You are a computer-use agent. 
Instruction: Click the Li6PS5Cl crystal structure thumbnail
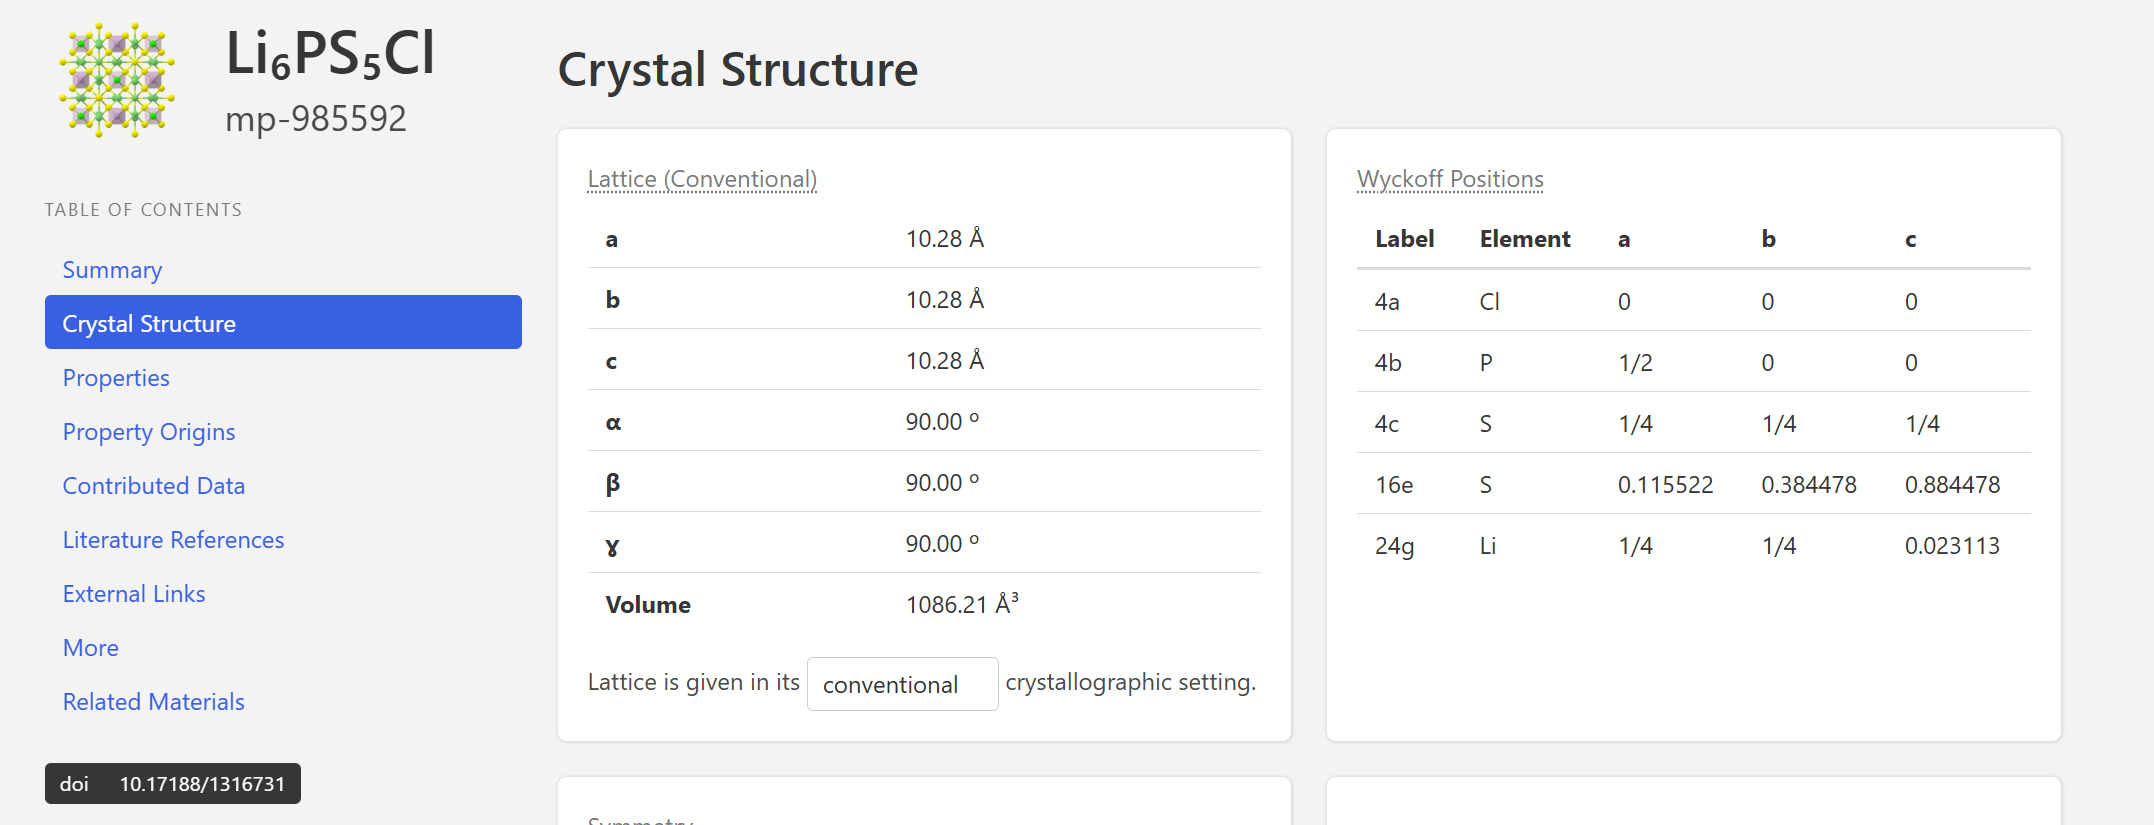click(117, 80)
